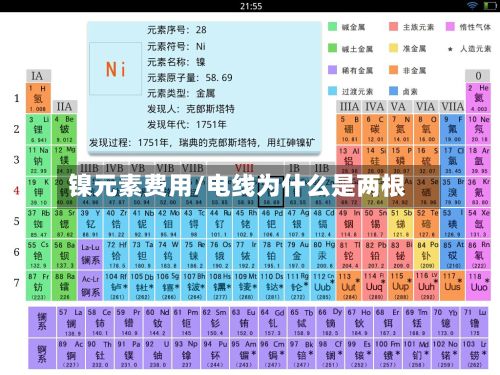500x375 pixels.
Task: Select the VIIA group header
Action: (452, 107)
